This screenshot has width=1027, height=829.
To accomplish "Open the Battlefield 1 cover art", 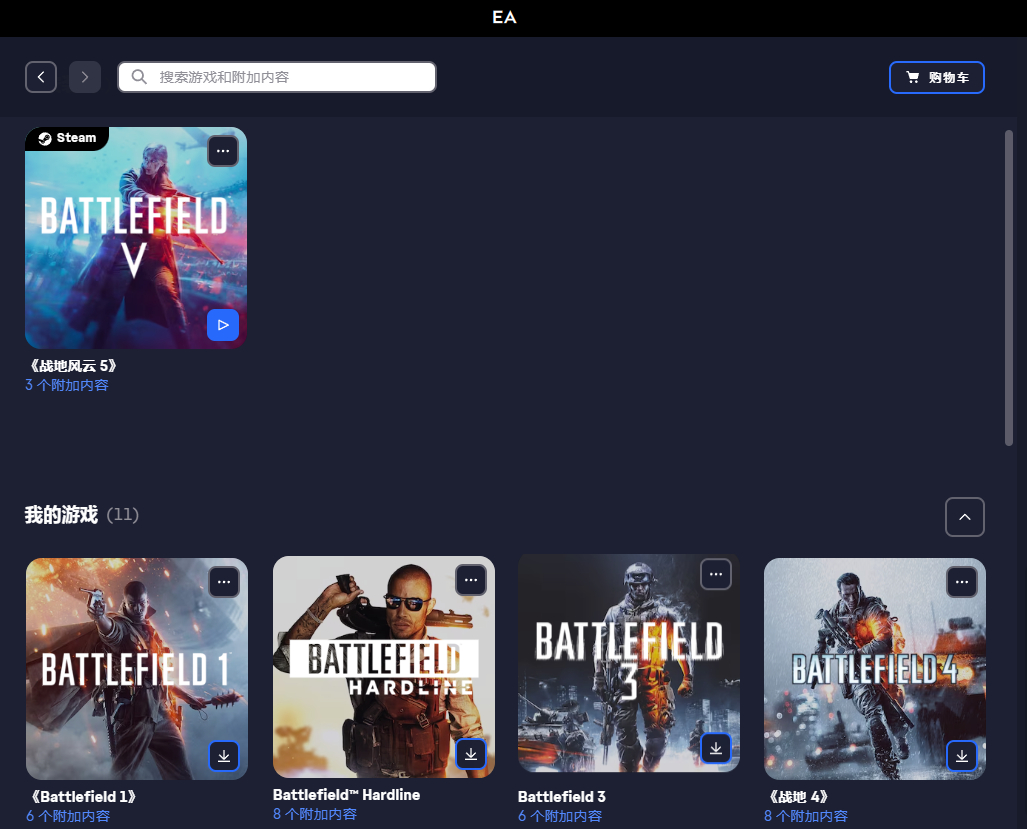I will tap(137, 669).
